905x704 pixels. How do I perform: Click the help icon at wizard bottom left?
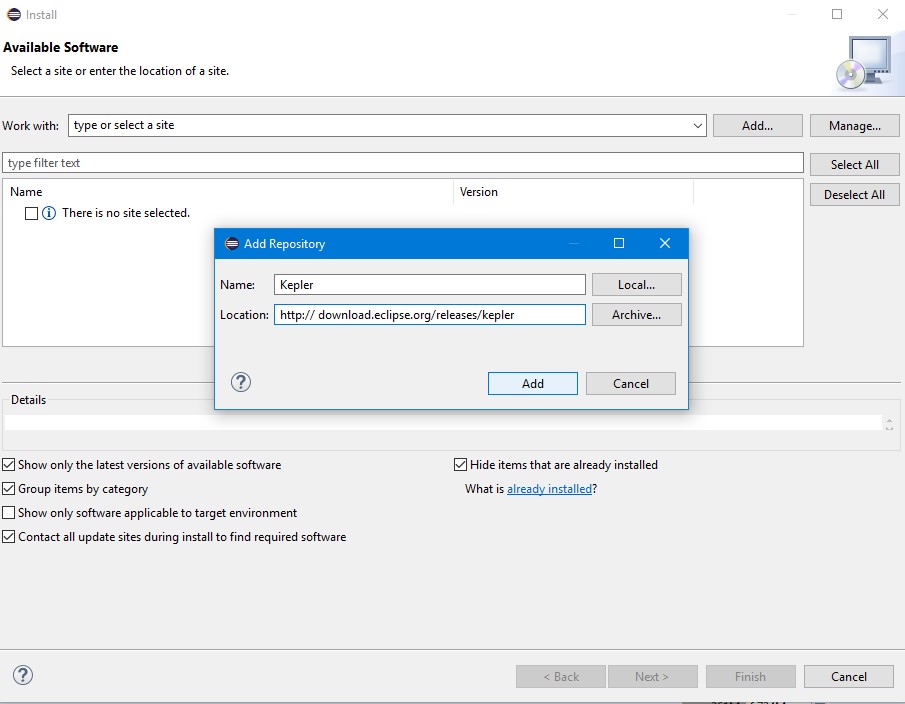click(22, 675)
